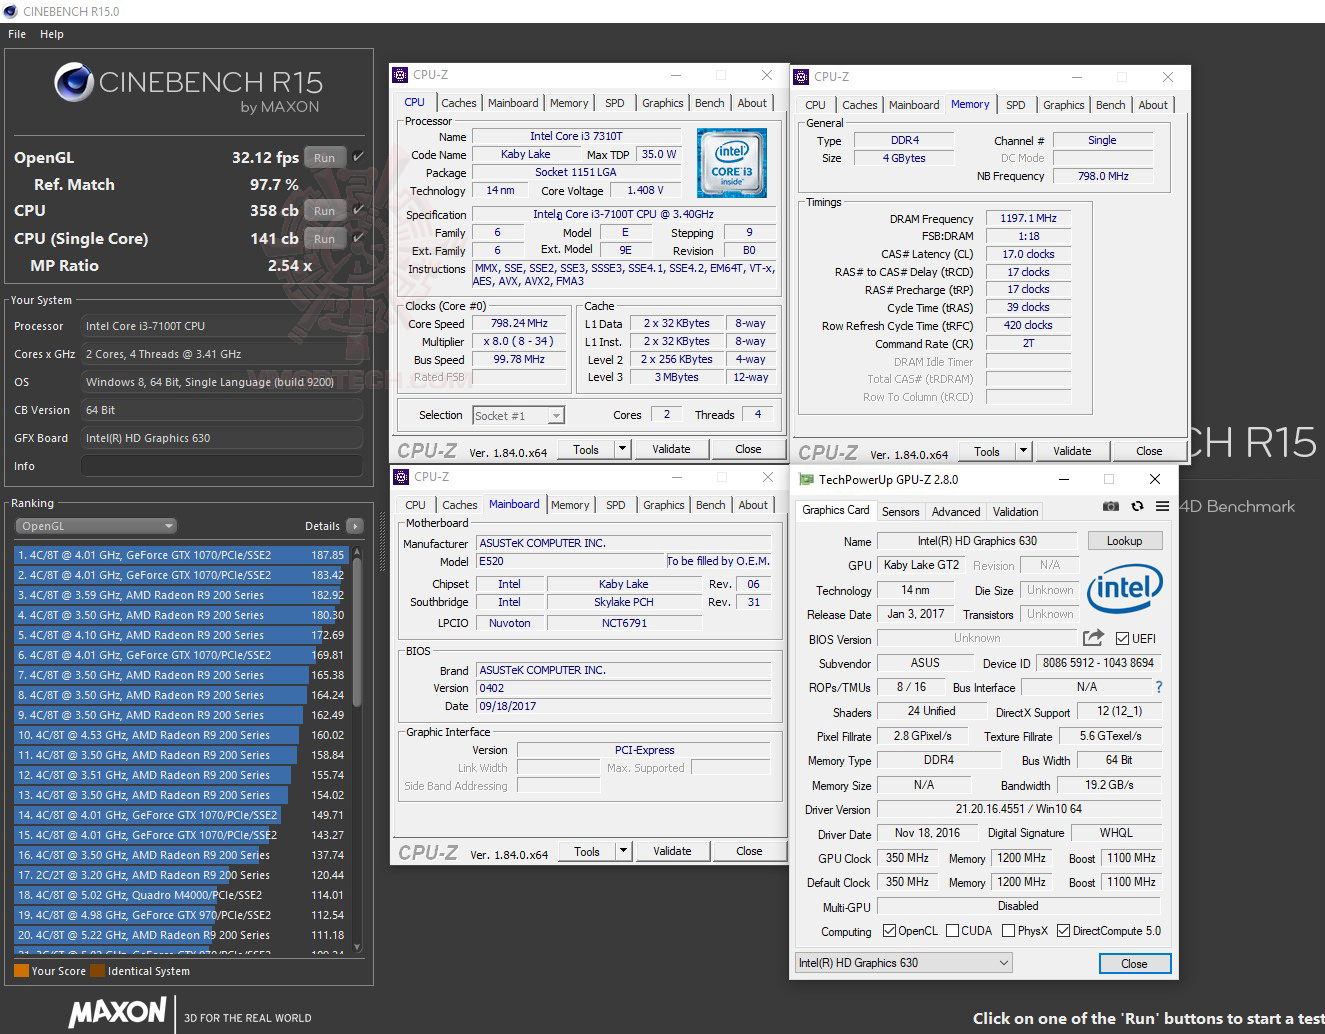Open the Tools dropdown arrow in CPU-Z Memory window
Screen dimensions: 1325x1034
1023,451
